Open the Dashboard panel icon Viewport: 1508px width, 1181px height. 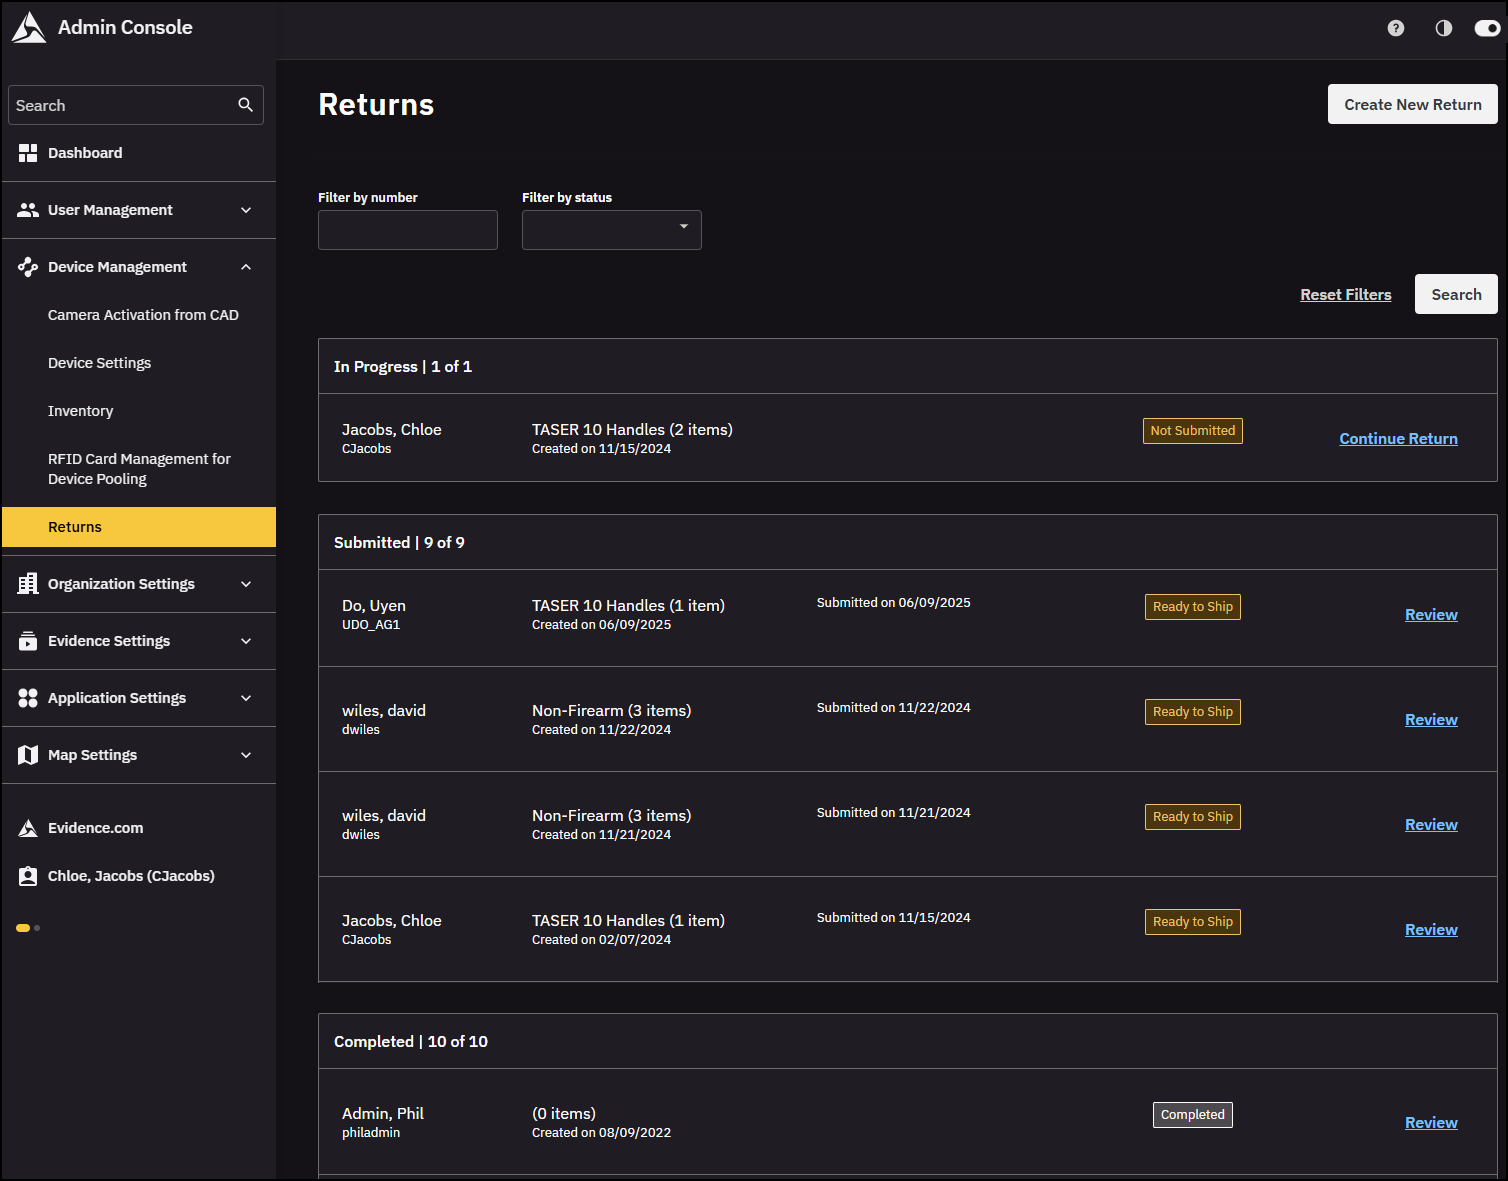point(27,152)
